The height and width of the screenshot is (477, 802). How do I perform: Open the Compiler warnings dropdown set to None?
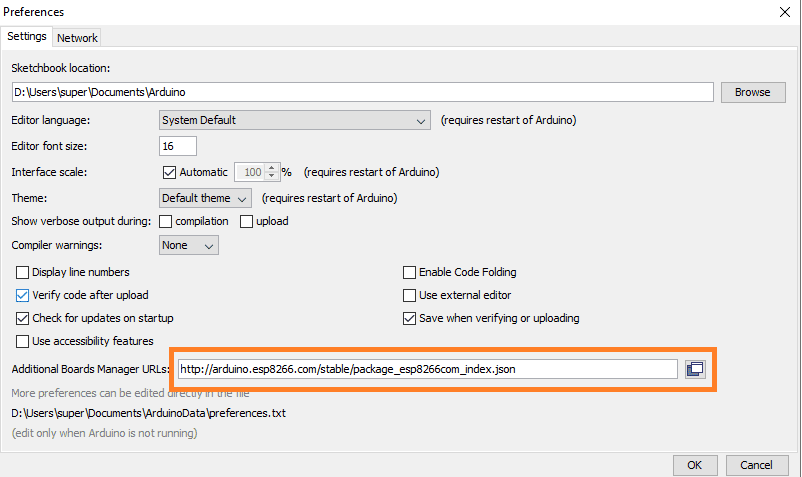click(x=189, y=245)
